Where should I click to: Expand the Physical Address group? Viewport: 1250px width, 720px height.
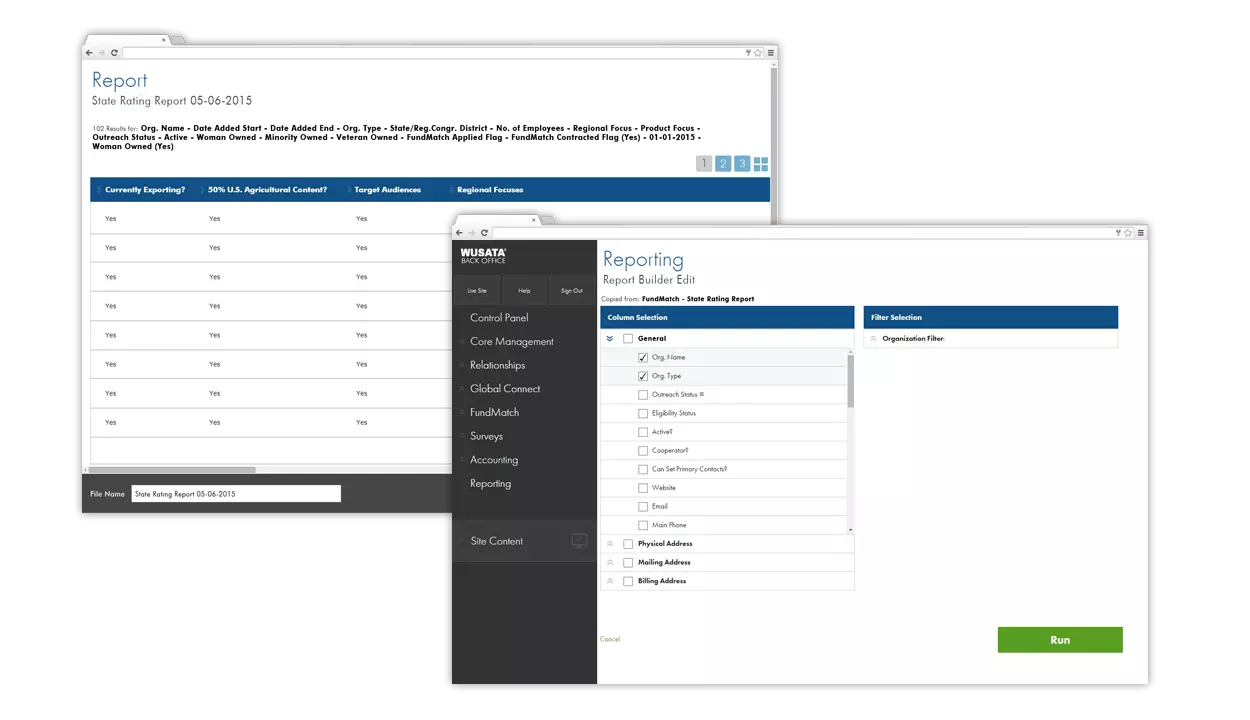609,544
